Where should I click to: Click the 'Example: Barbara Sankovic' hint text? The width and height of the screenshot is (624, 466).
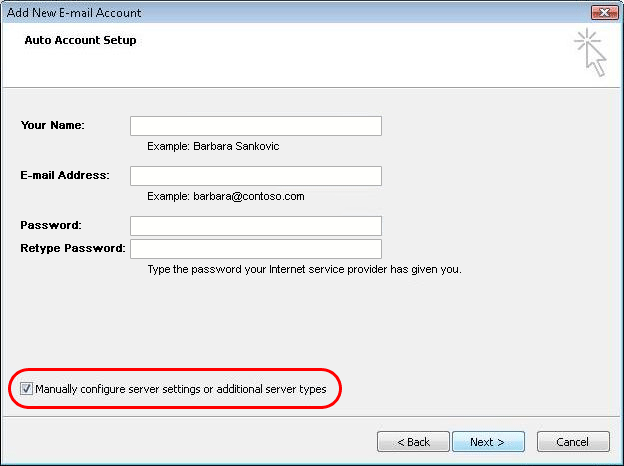click(x=213, y=146)
